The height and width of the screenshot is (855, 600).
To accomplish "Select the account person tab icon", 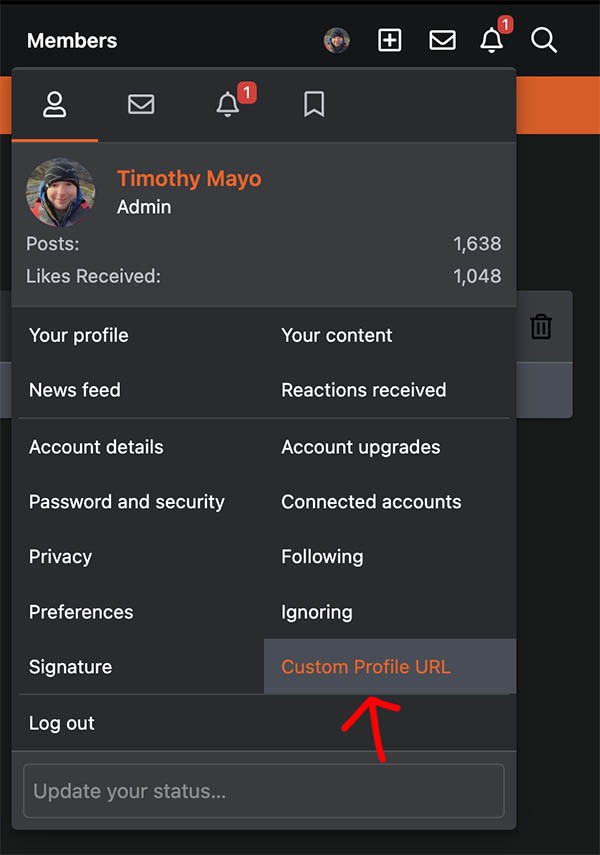I will (x=55, y=104).
